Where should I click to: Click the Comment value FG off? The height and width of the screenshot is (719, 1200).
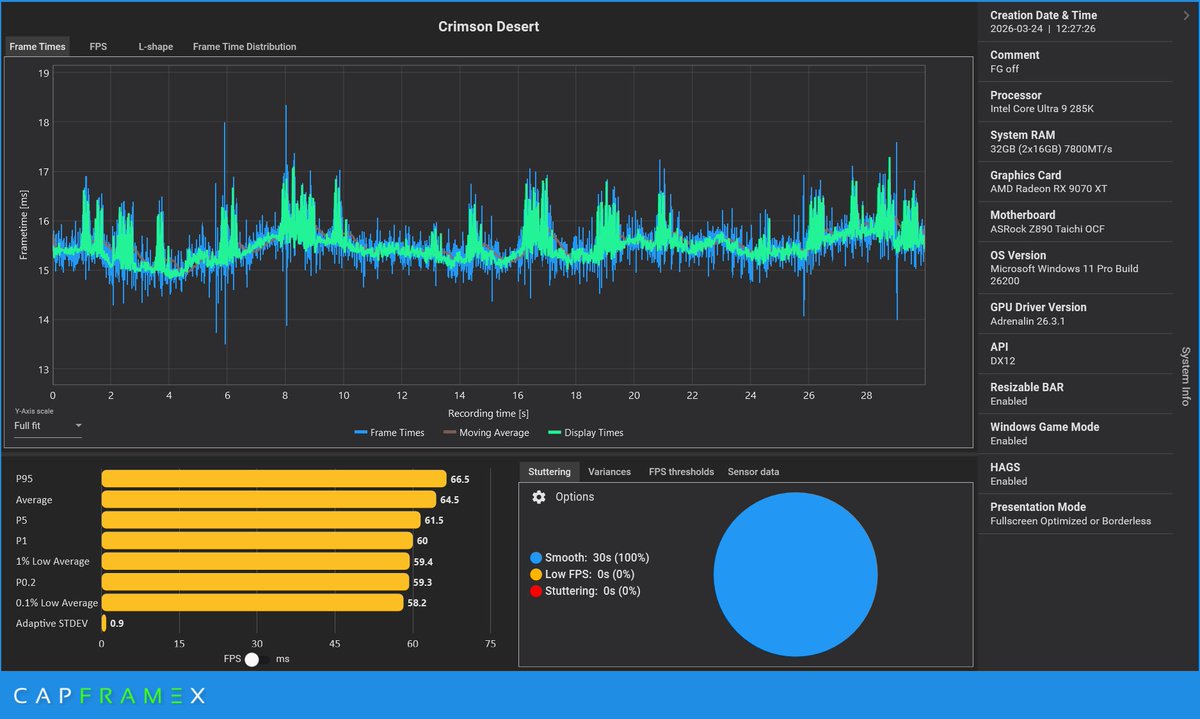[x=1005, y=69]
